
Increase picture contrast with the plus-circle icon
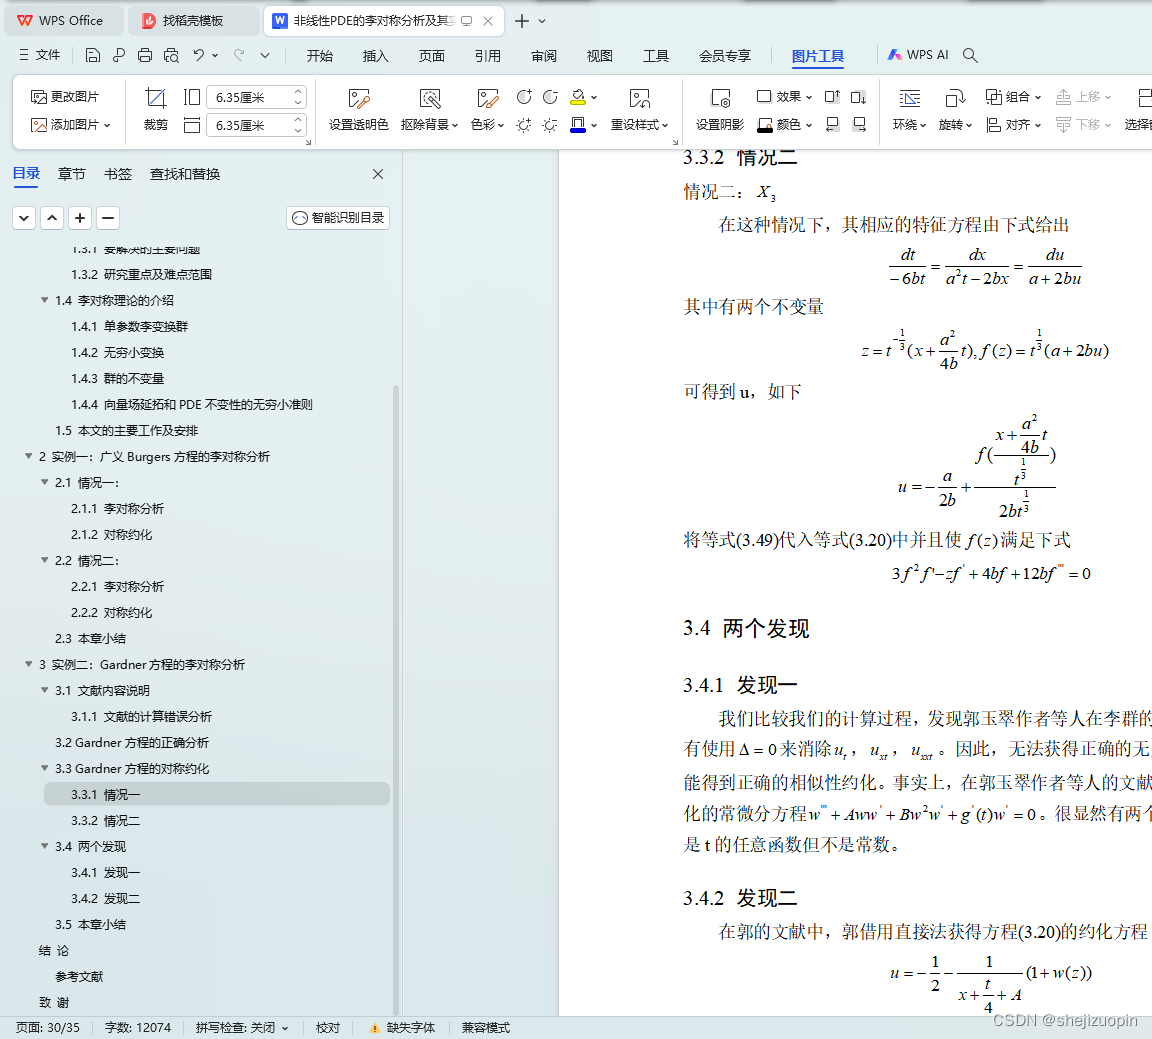coord(524,97)
